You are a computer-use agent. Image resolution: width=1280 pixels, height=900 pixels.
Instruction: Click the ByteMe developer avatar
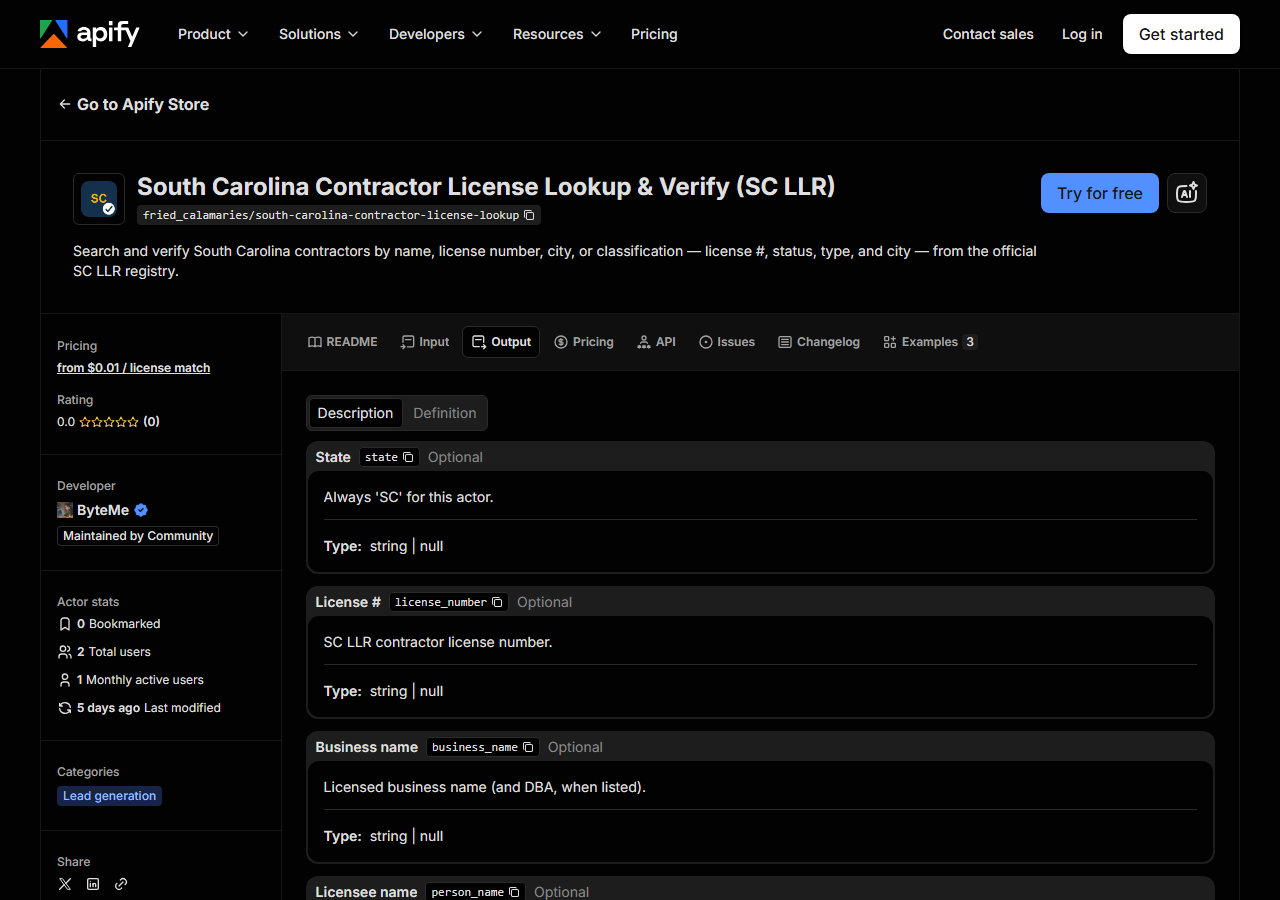pyautogui.click(x=65, y=510)
